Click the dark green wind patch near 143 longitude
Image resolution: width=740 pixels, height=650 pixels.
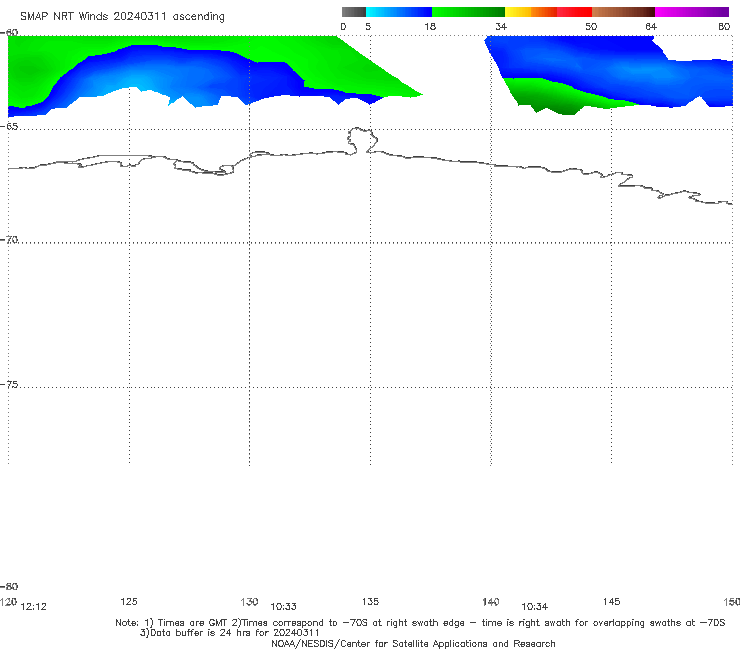[557, 101]
